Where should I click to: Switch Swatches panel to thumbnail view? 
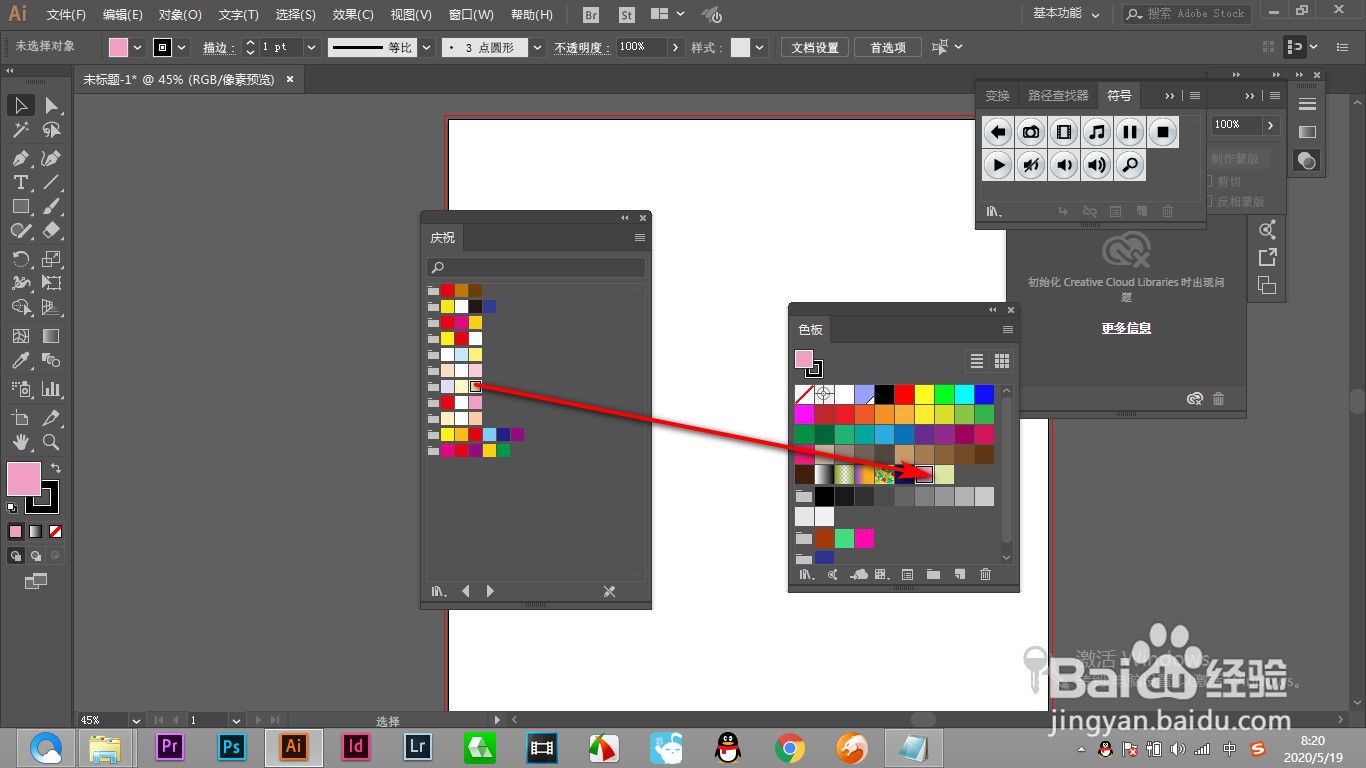[x=1002, y=361]
